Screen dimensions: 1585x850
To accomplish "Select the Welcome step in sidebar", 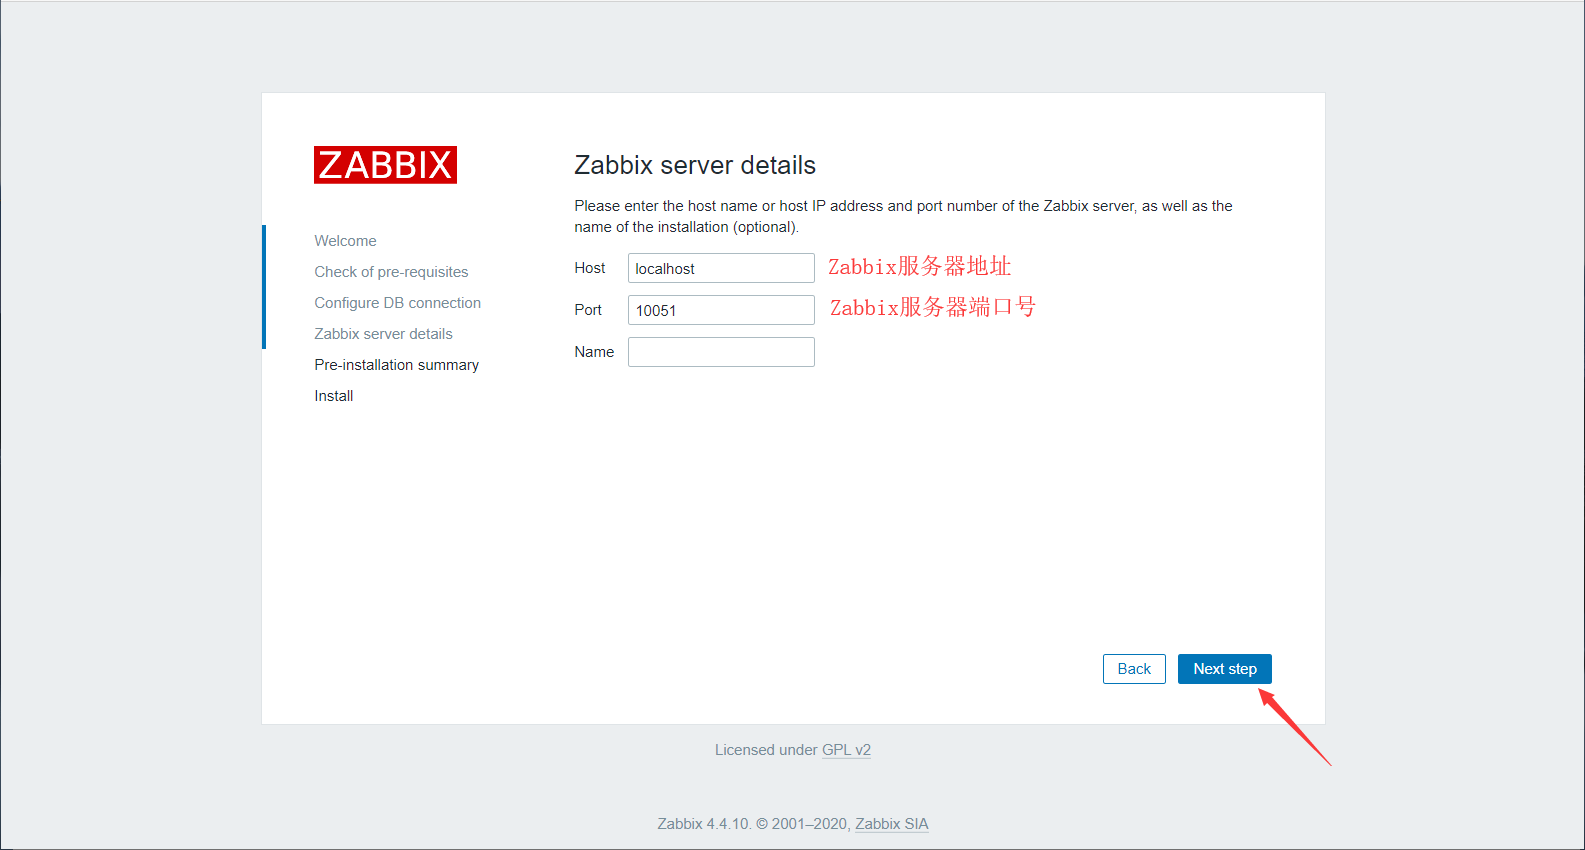I will [345, 241].
